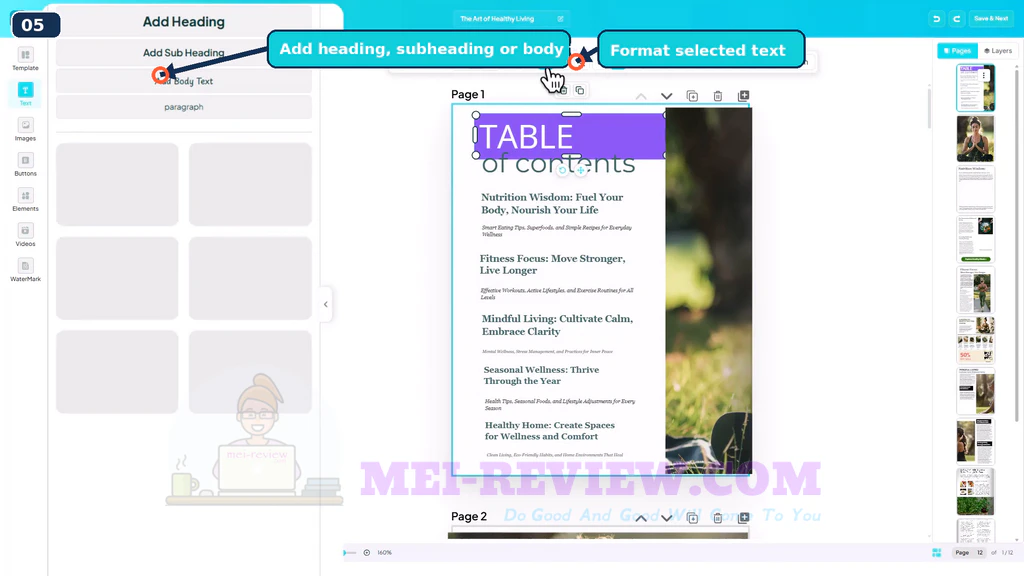The width and height of the screenshot is (1024, 576).
Task: Toggle the grid view icon in bottom bar
Action: (936, 552)
